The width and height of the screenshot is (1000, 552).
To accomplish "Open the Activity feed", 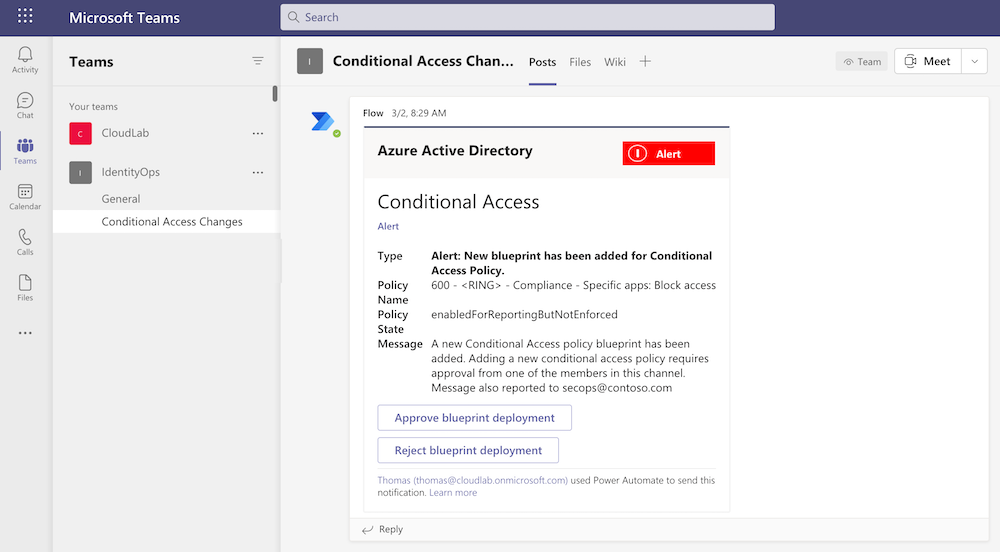I will pyautogui.click(x=25, y=60).
